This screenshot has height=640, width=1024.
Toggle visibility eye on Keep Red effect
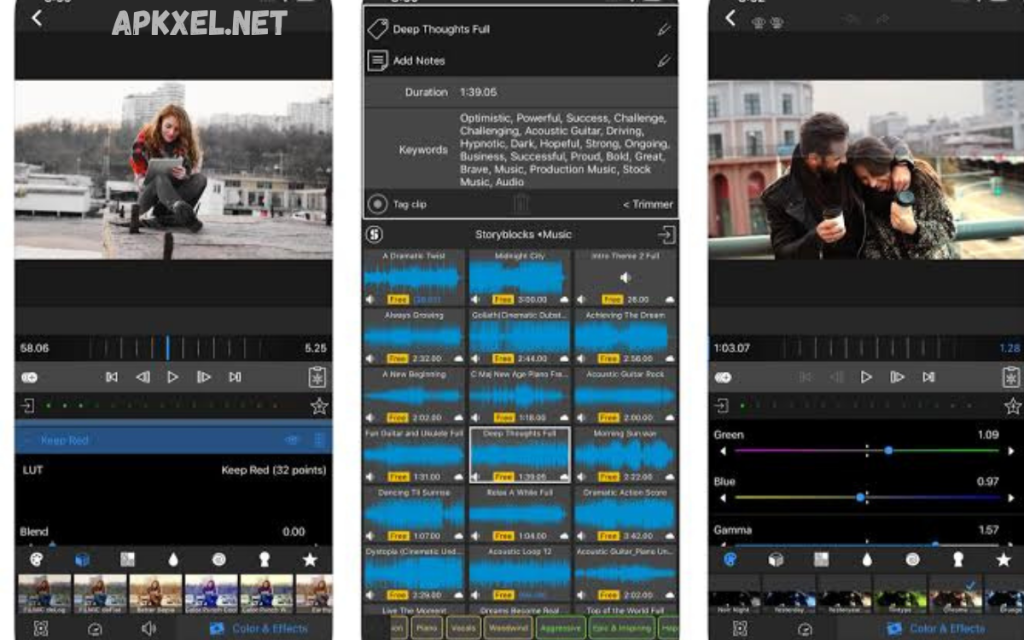coord(292,440)
